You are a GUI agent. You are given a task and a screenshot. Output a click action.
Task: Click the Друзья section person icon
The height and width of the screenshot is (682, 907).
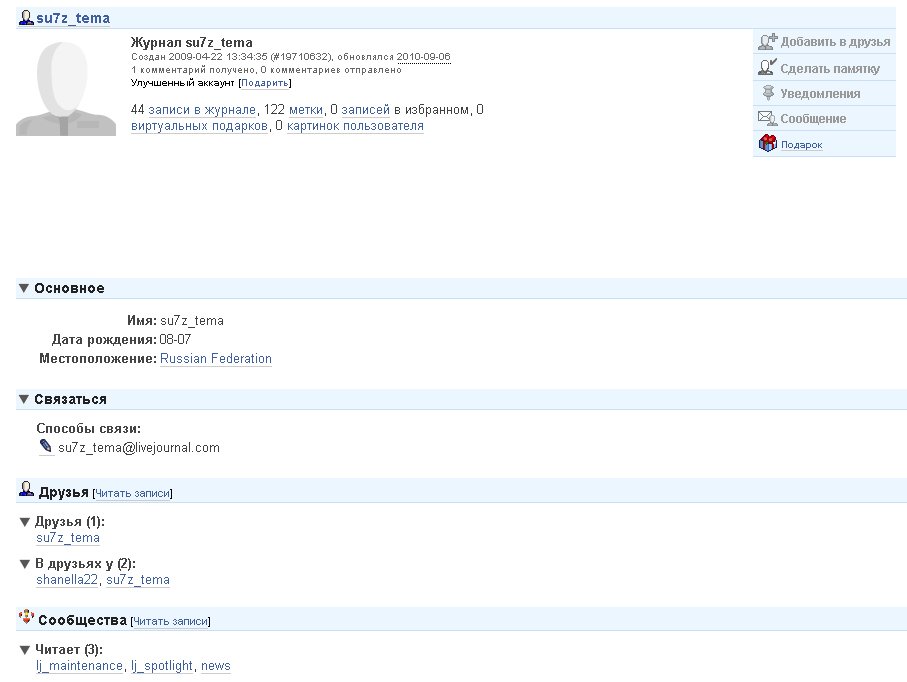(x=26, y=491)
